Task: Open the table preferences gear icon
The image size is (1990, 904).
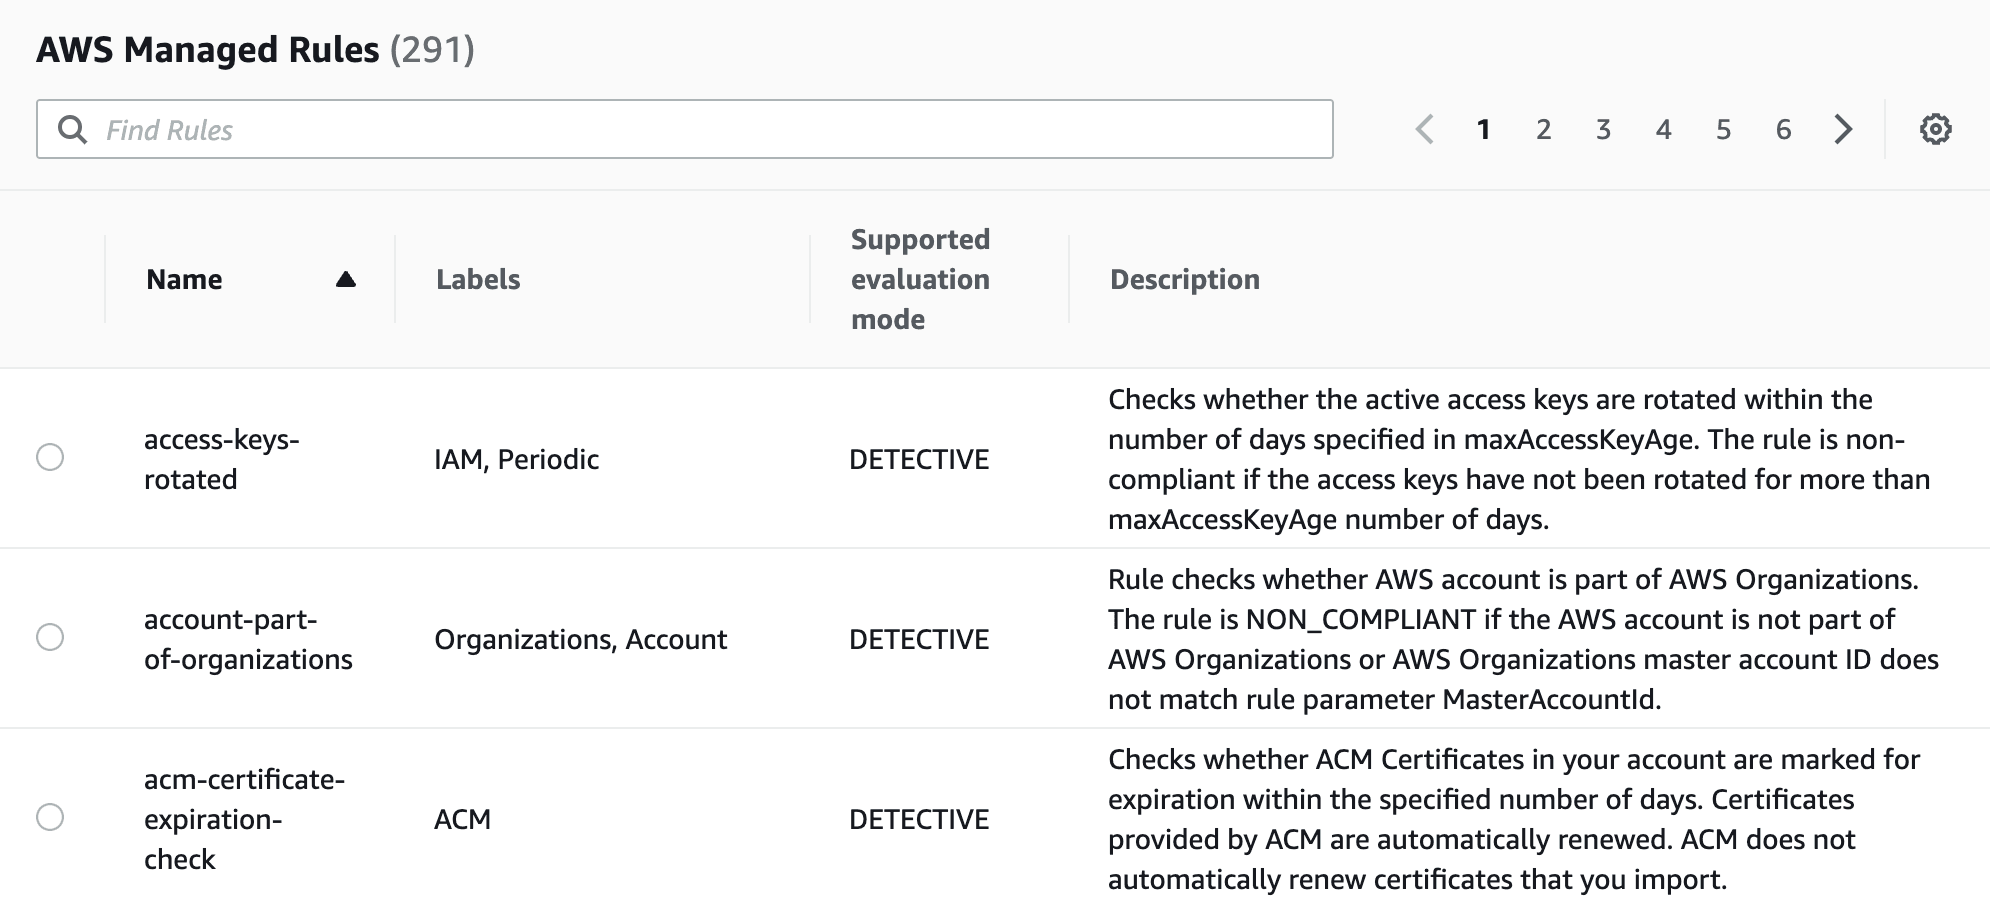Action: pos(1935,129)
